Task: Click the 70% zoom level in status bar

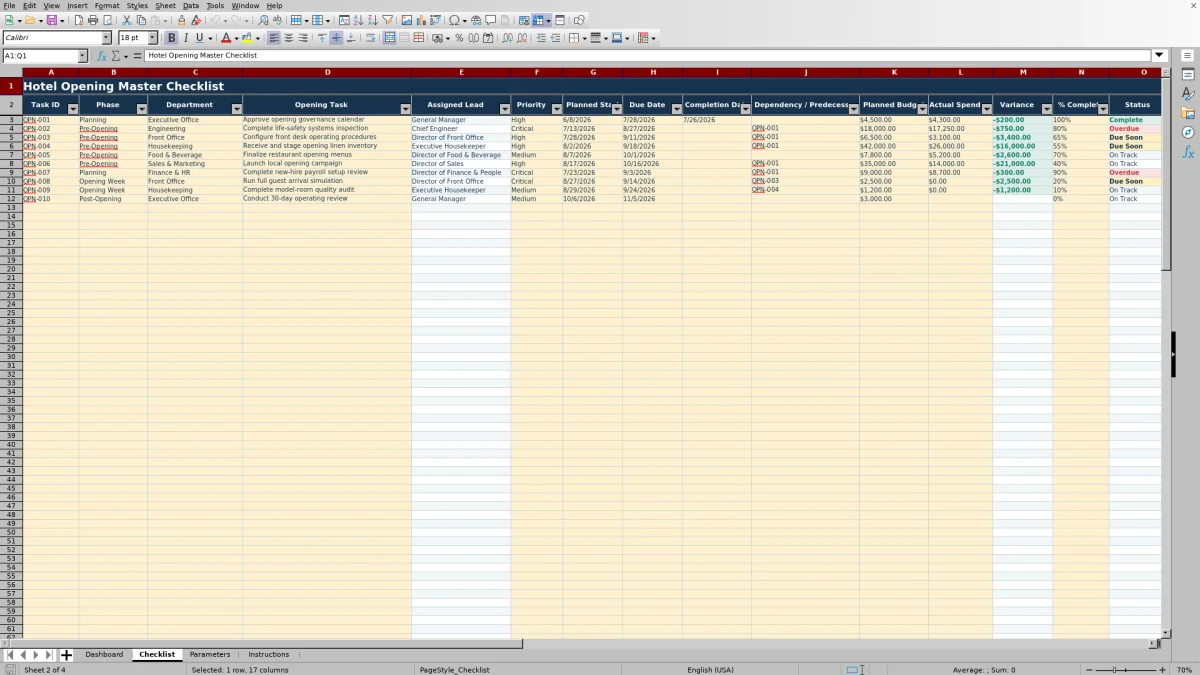Action: (1183, 669)
